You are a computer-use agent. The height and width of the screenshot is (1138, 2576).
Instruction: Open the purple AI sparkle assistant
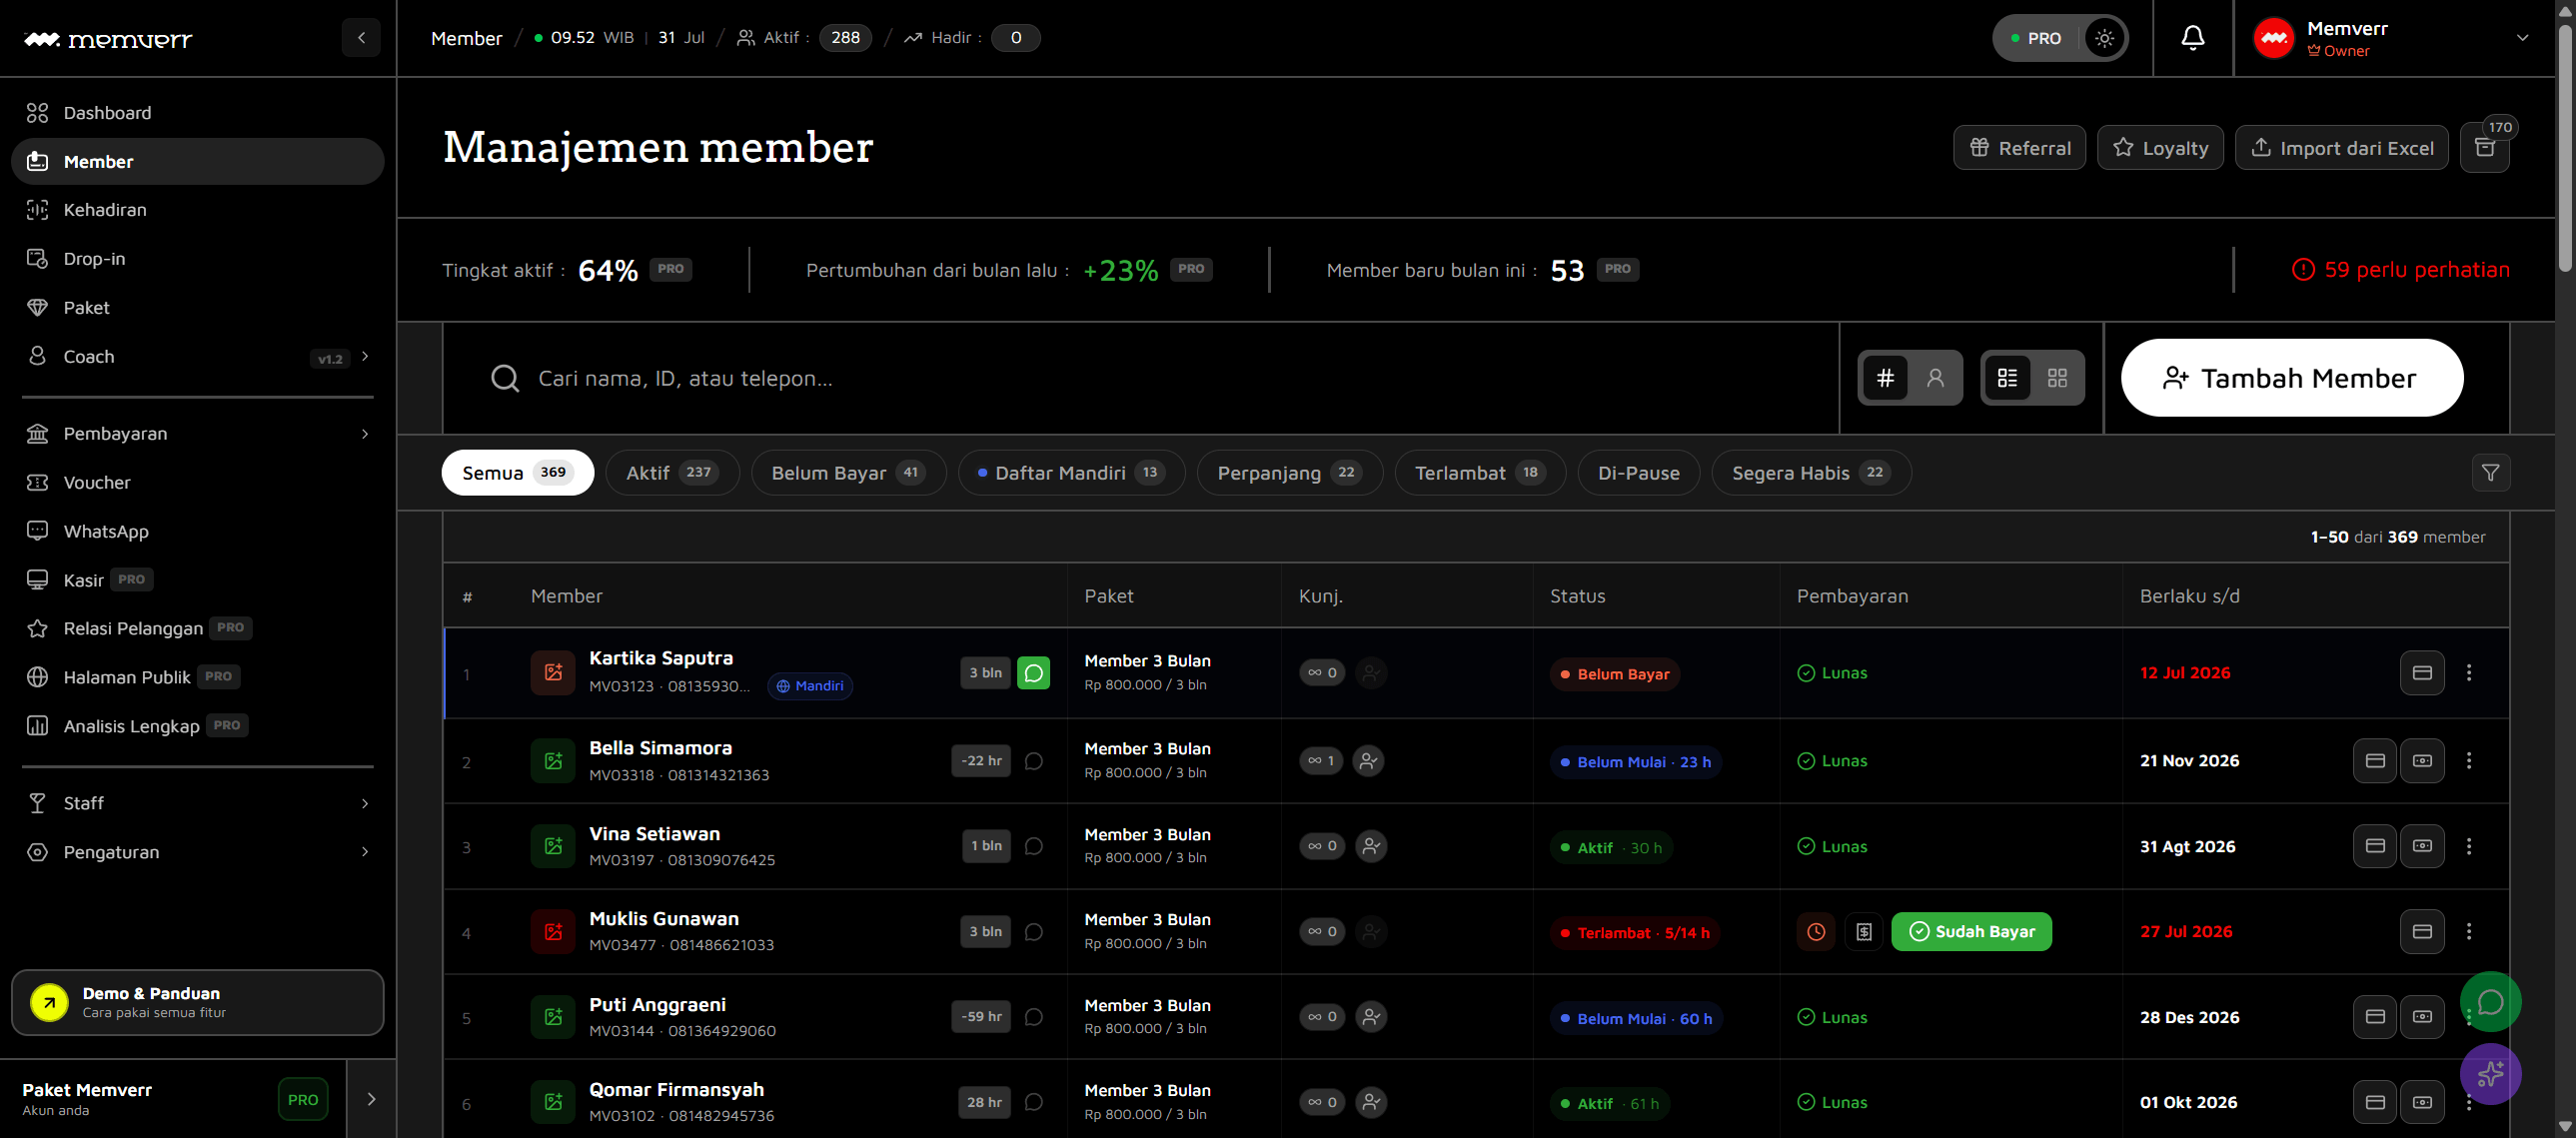tap(2490, 1074)
